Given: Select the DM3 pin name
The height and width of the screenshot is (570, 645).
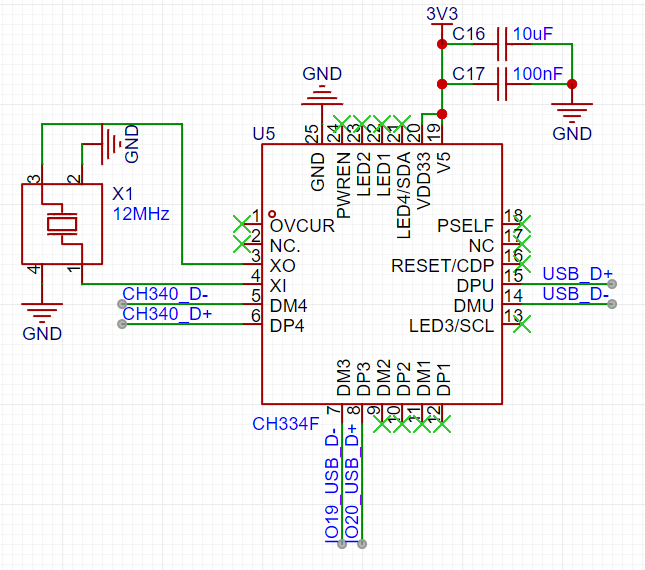Looking at the screenshot, I should (344, 378).
